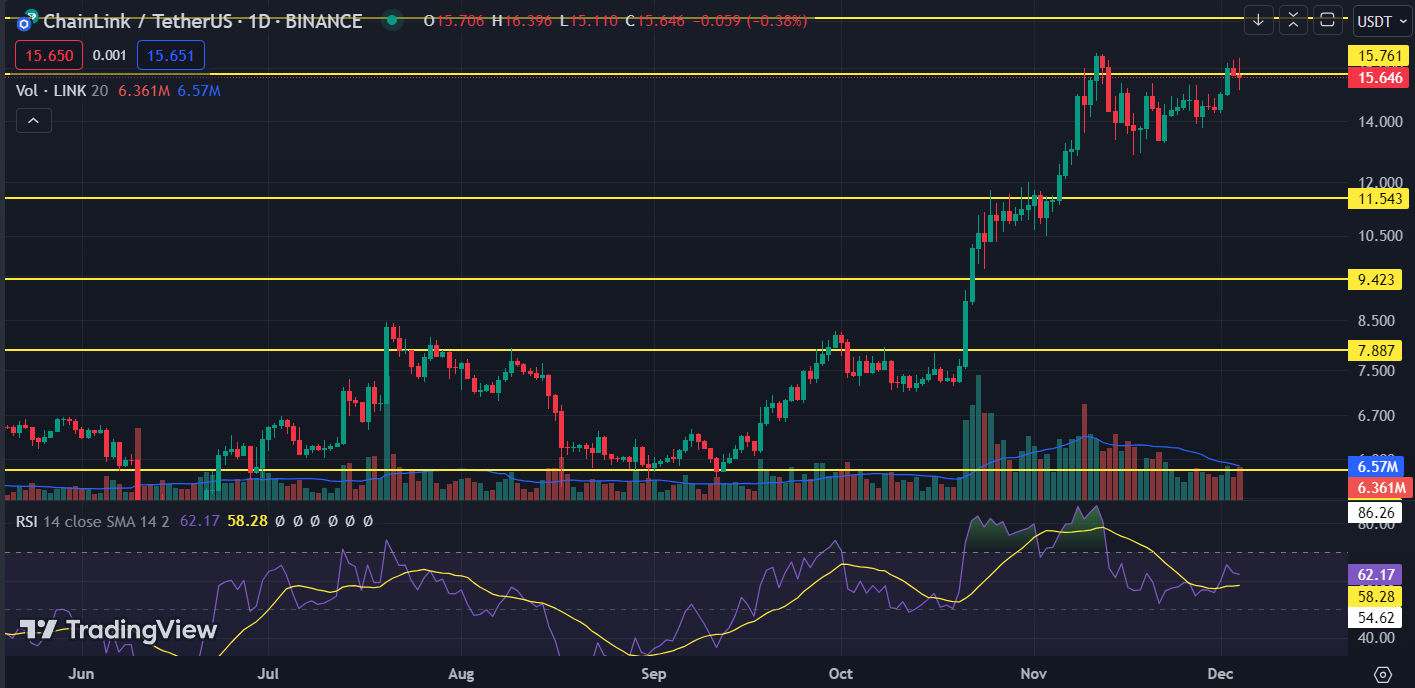Viewport: 1415px width, 688px height.
Task: Click the blue 6.57M volume MA label
Action: [1378, 467]
